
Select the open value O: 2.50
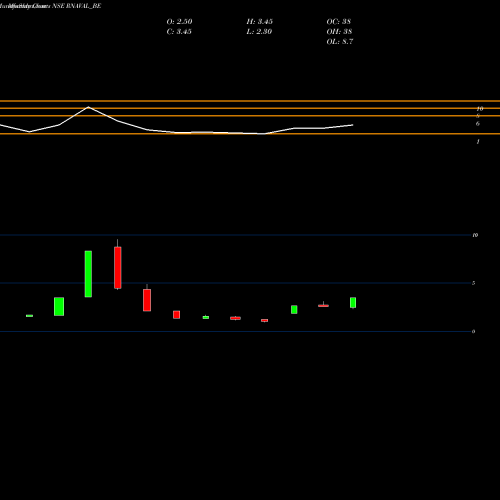[179, 21]
